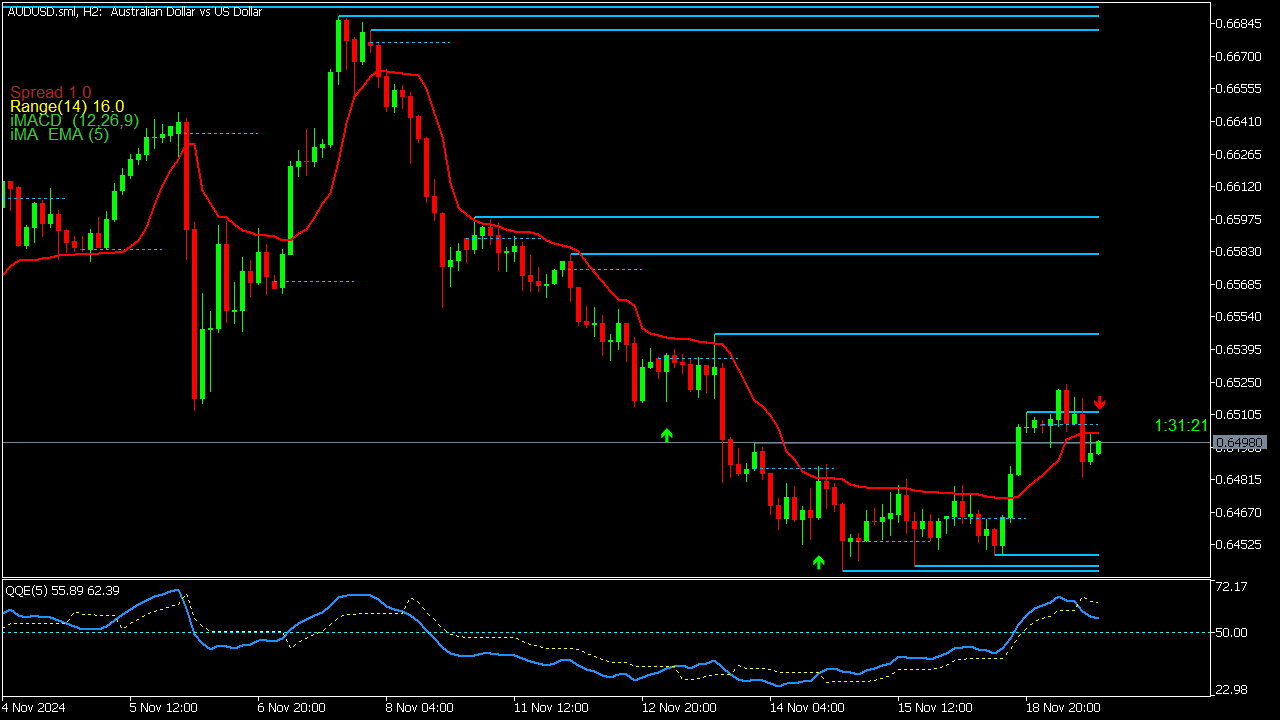This screenshot has height=720, width=1280.
Task: Click the 6 Nov 20:00 time label
Action: (x=291, y=707)
